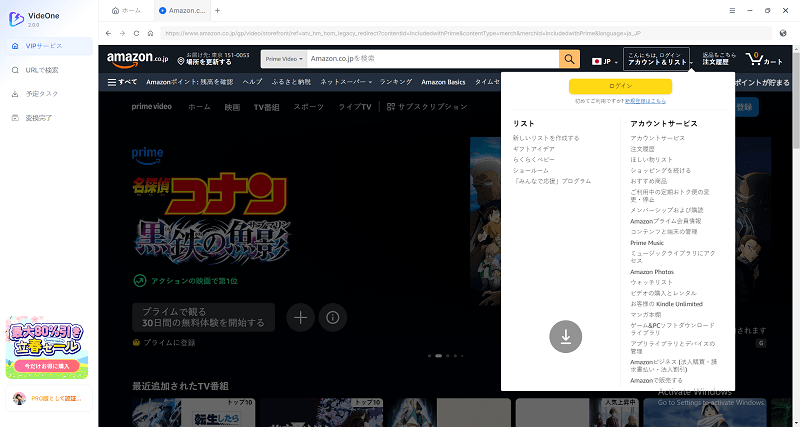The image size is (800, 427).
Task: Open ほしい物リスト link
Action: pos(652,160)
